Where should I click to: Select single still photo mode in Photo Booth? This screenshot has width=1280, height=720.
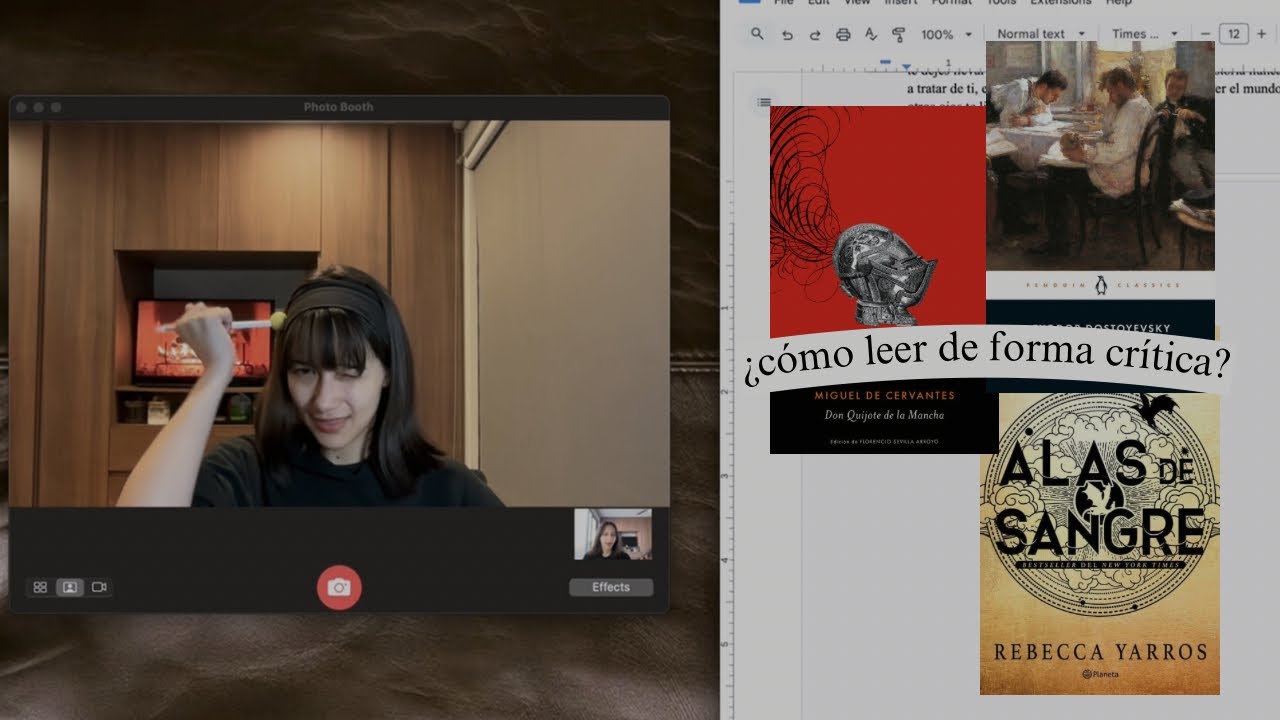point(69,587)
